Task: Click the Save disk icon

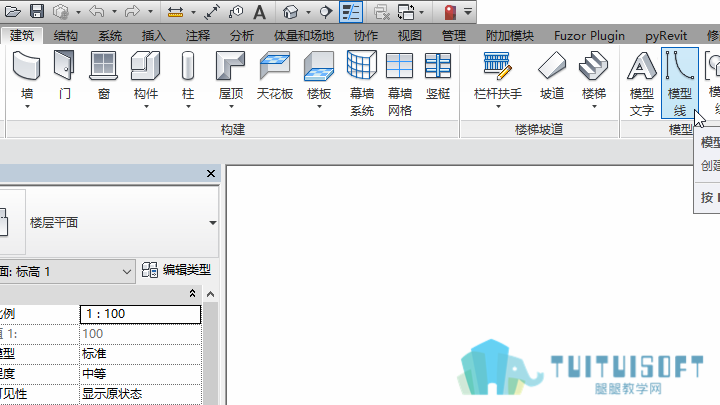Action: coord(37,11)
